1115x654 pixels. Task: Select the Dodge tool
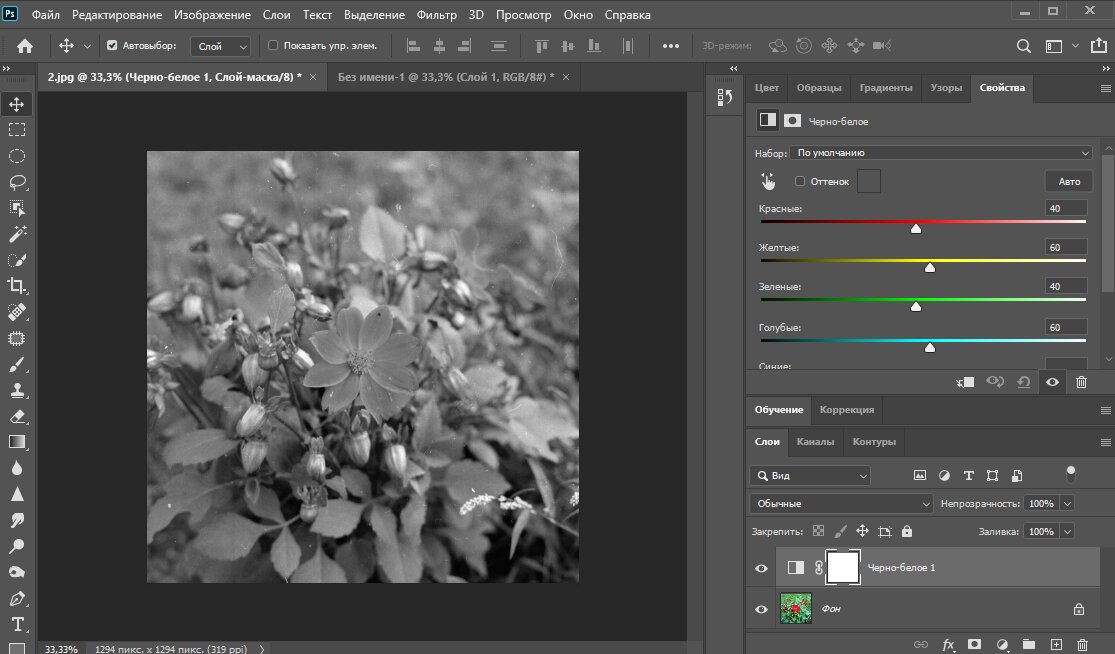[16, 546]
